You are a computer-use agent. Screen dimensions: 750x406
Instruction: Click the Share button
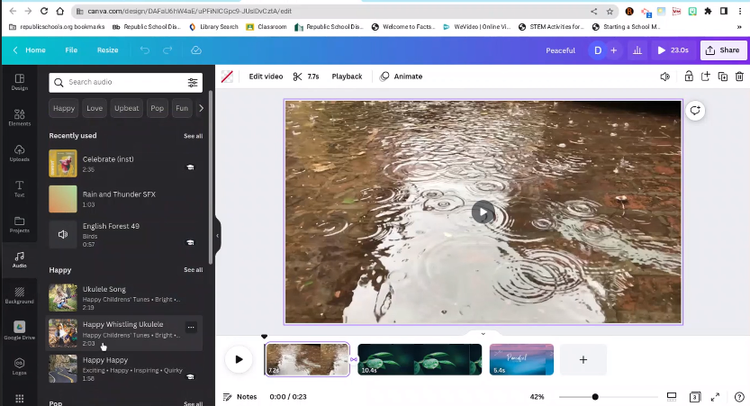723,50
